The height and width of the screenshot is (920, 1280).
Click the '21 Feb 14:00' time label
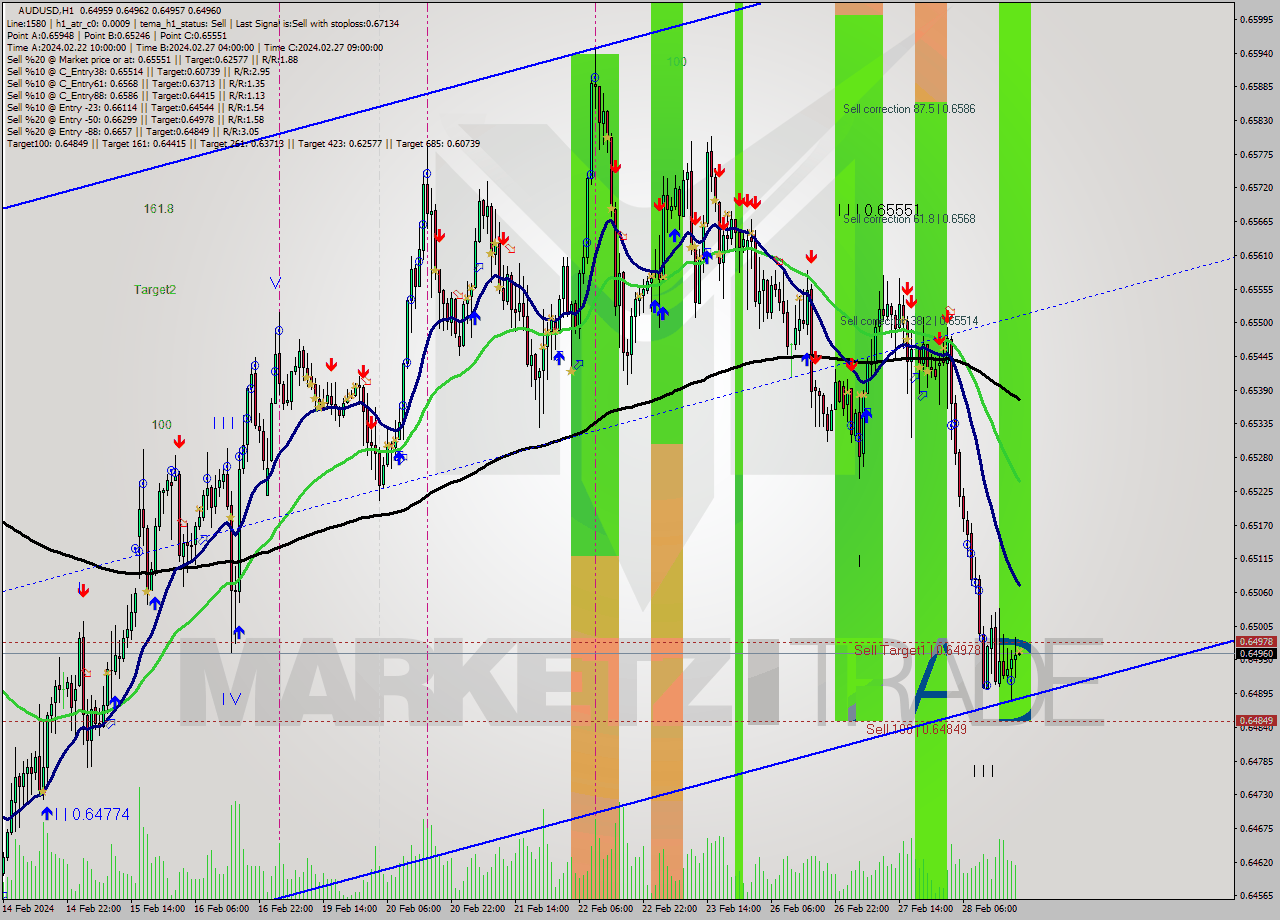pyautogui.click(x=542, y=910)
